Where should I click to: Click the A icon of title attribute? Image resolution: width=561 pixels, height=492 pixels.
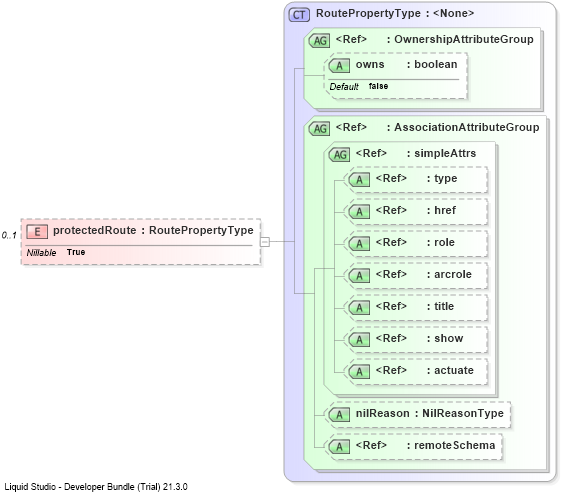pos(359,308)
